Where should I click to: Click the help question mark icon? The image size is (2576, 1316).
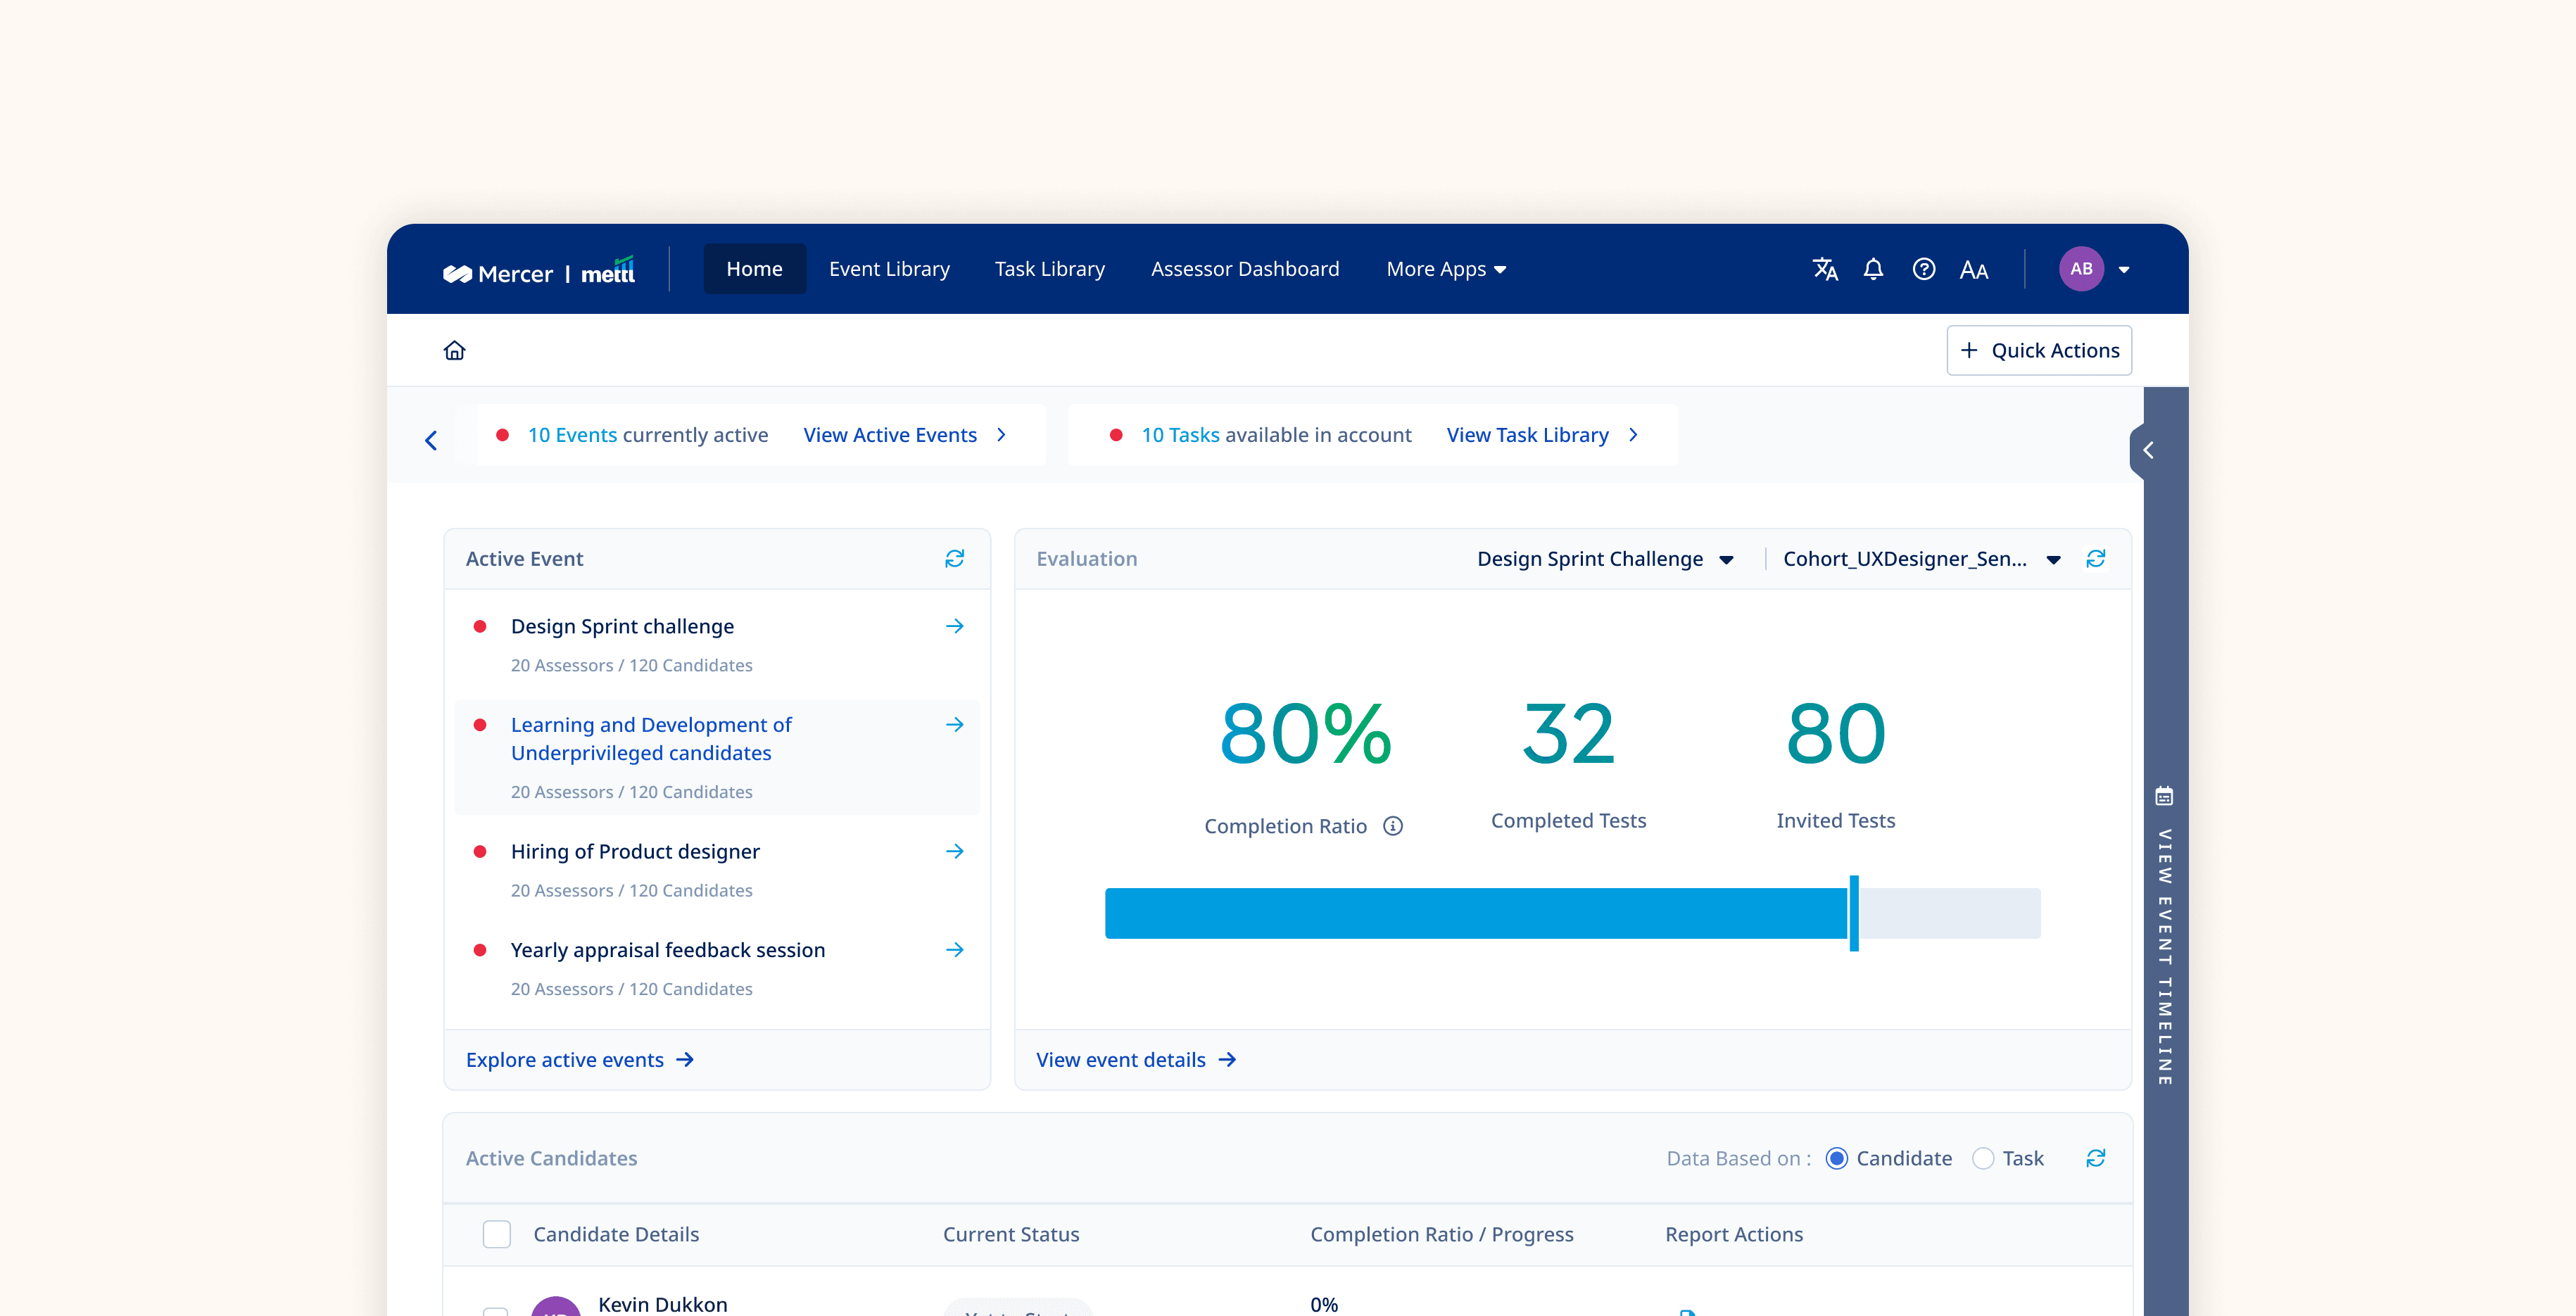click(1923, 269)
